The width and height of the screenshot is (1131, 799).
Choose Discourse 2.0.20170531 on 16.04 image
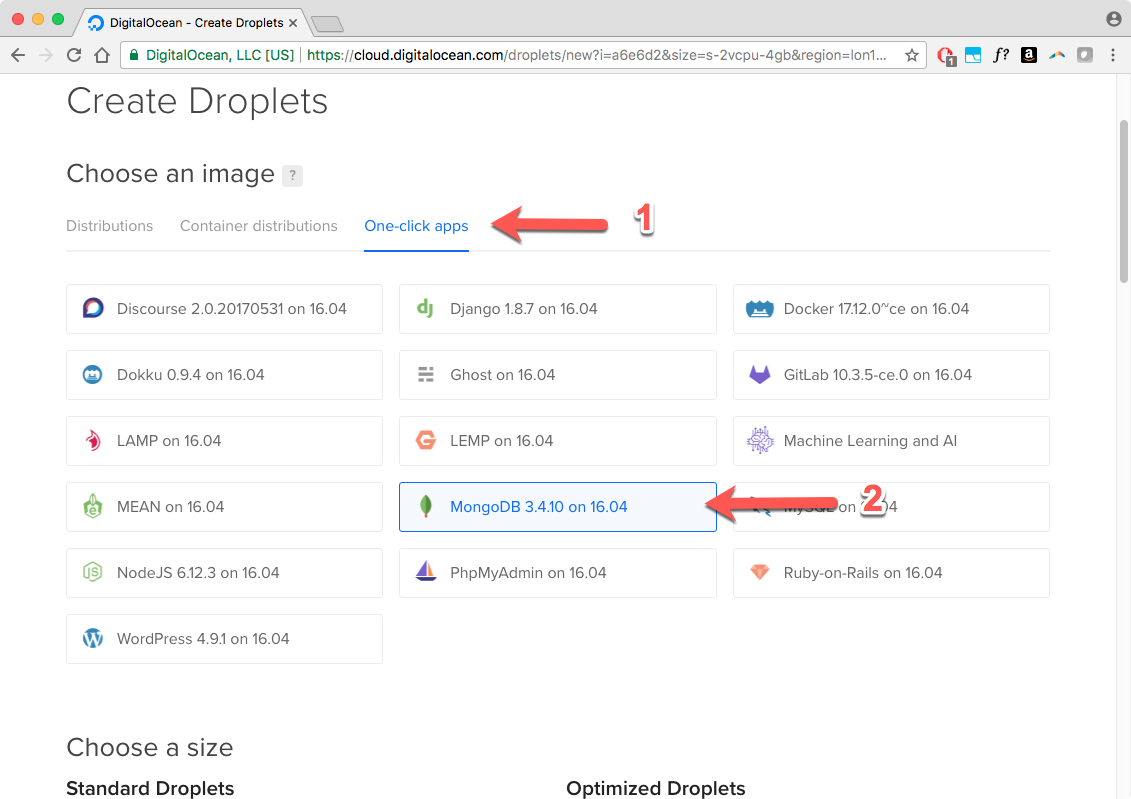pyautogui.click(x=224, y=309)
